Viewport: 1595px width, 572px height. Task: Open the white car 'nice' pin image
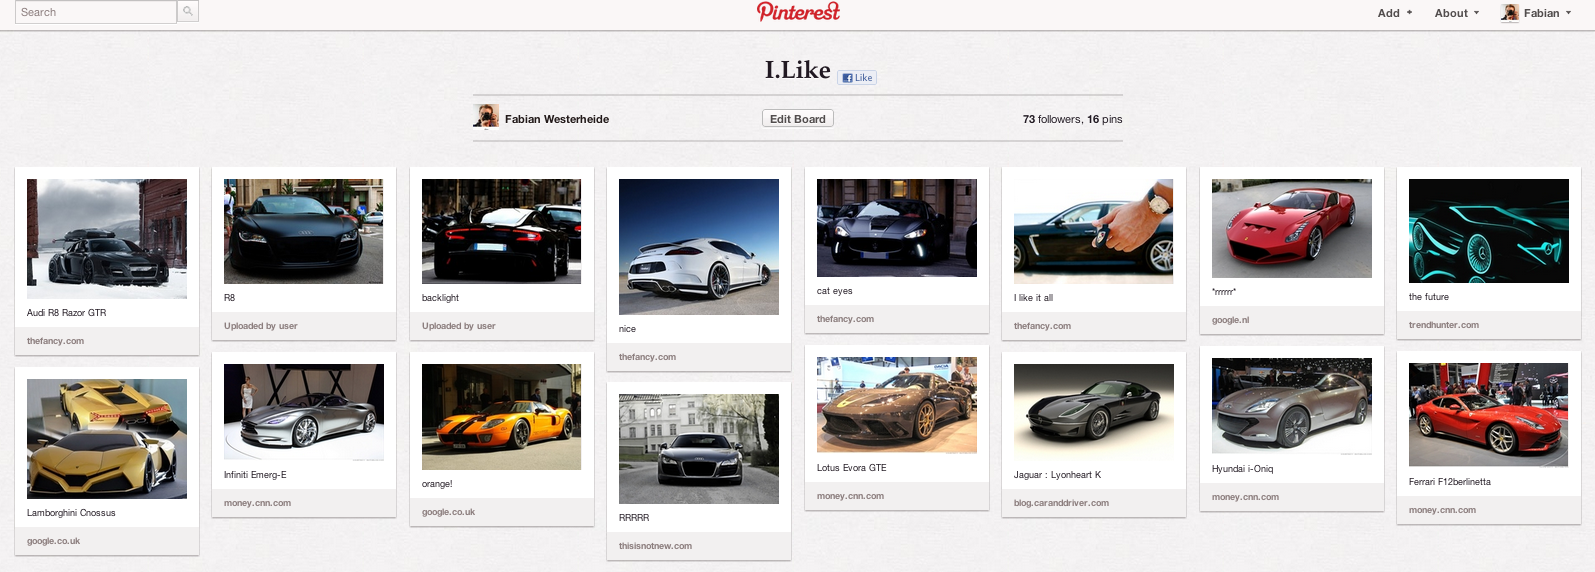click(699, 247)
